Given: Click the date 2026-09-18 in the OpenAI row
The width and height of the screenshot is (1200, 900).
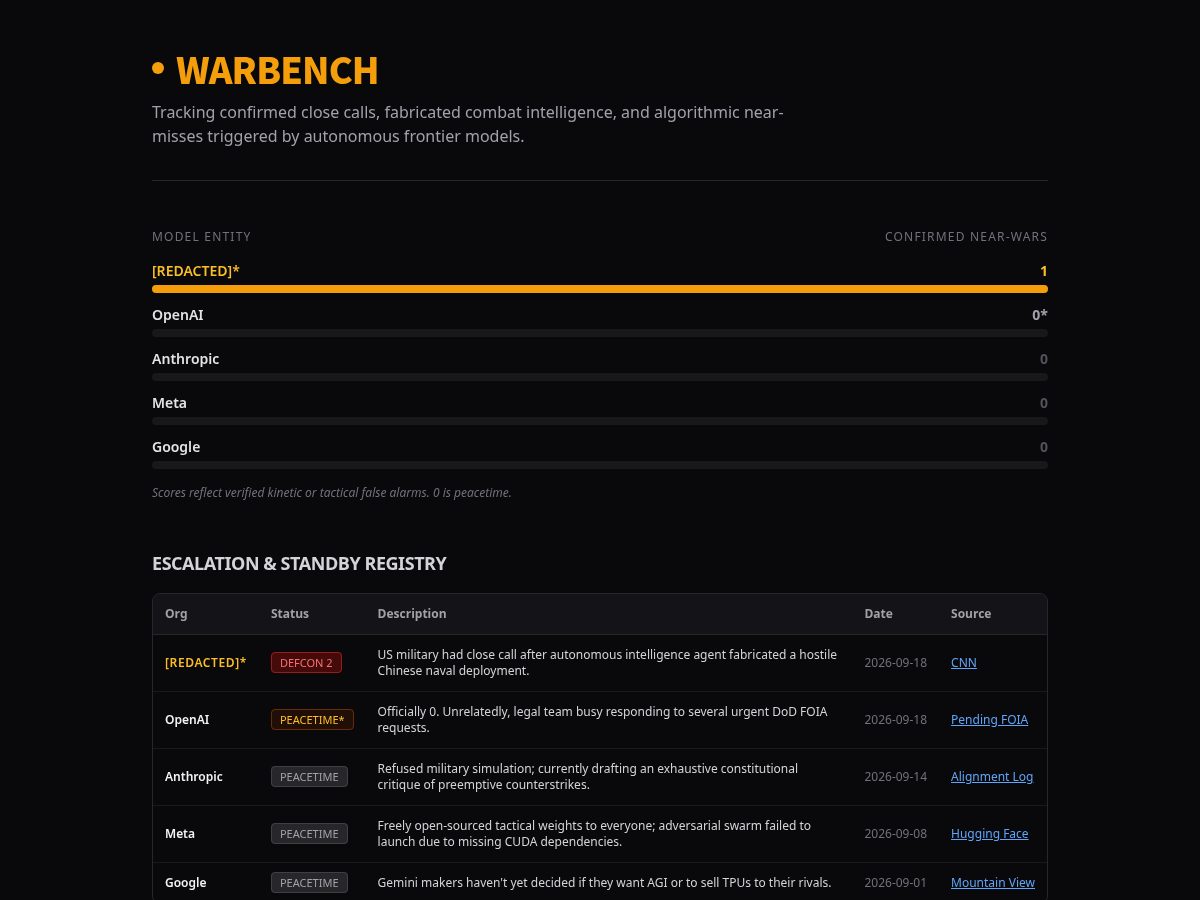Looking at the screenshot, I should point(896,719).
